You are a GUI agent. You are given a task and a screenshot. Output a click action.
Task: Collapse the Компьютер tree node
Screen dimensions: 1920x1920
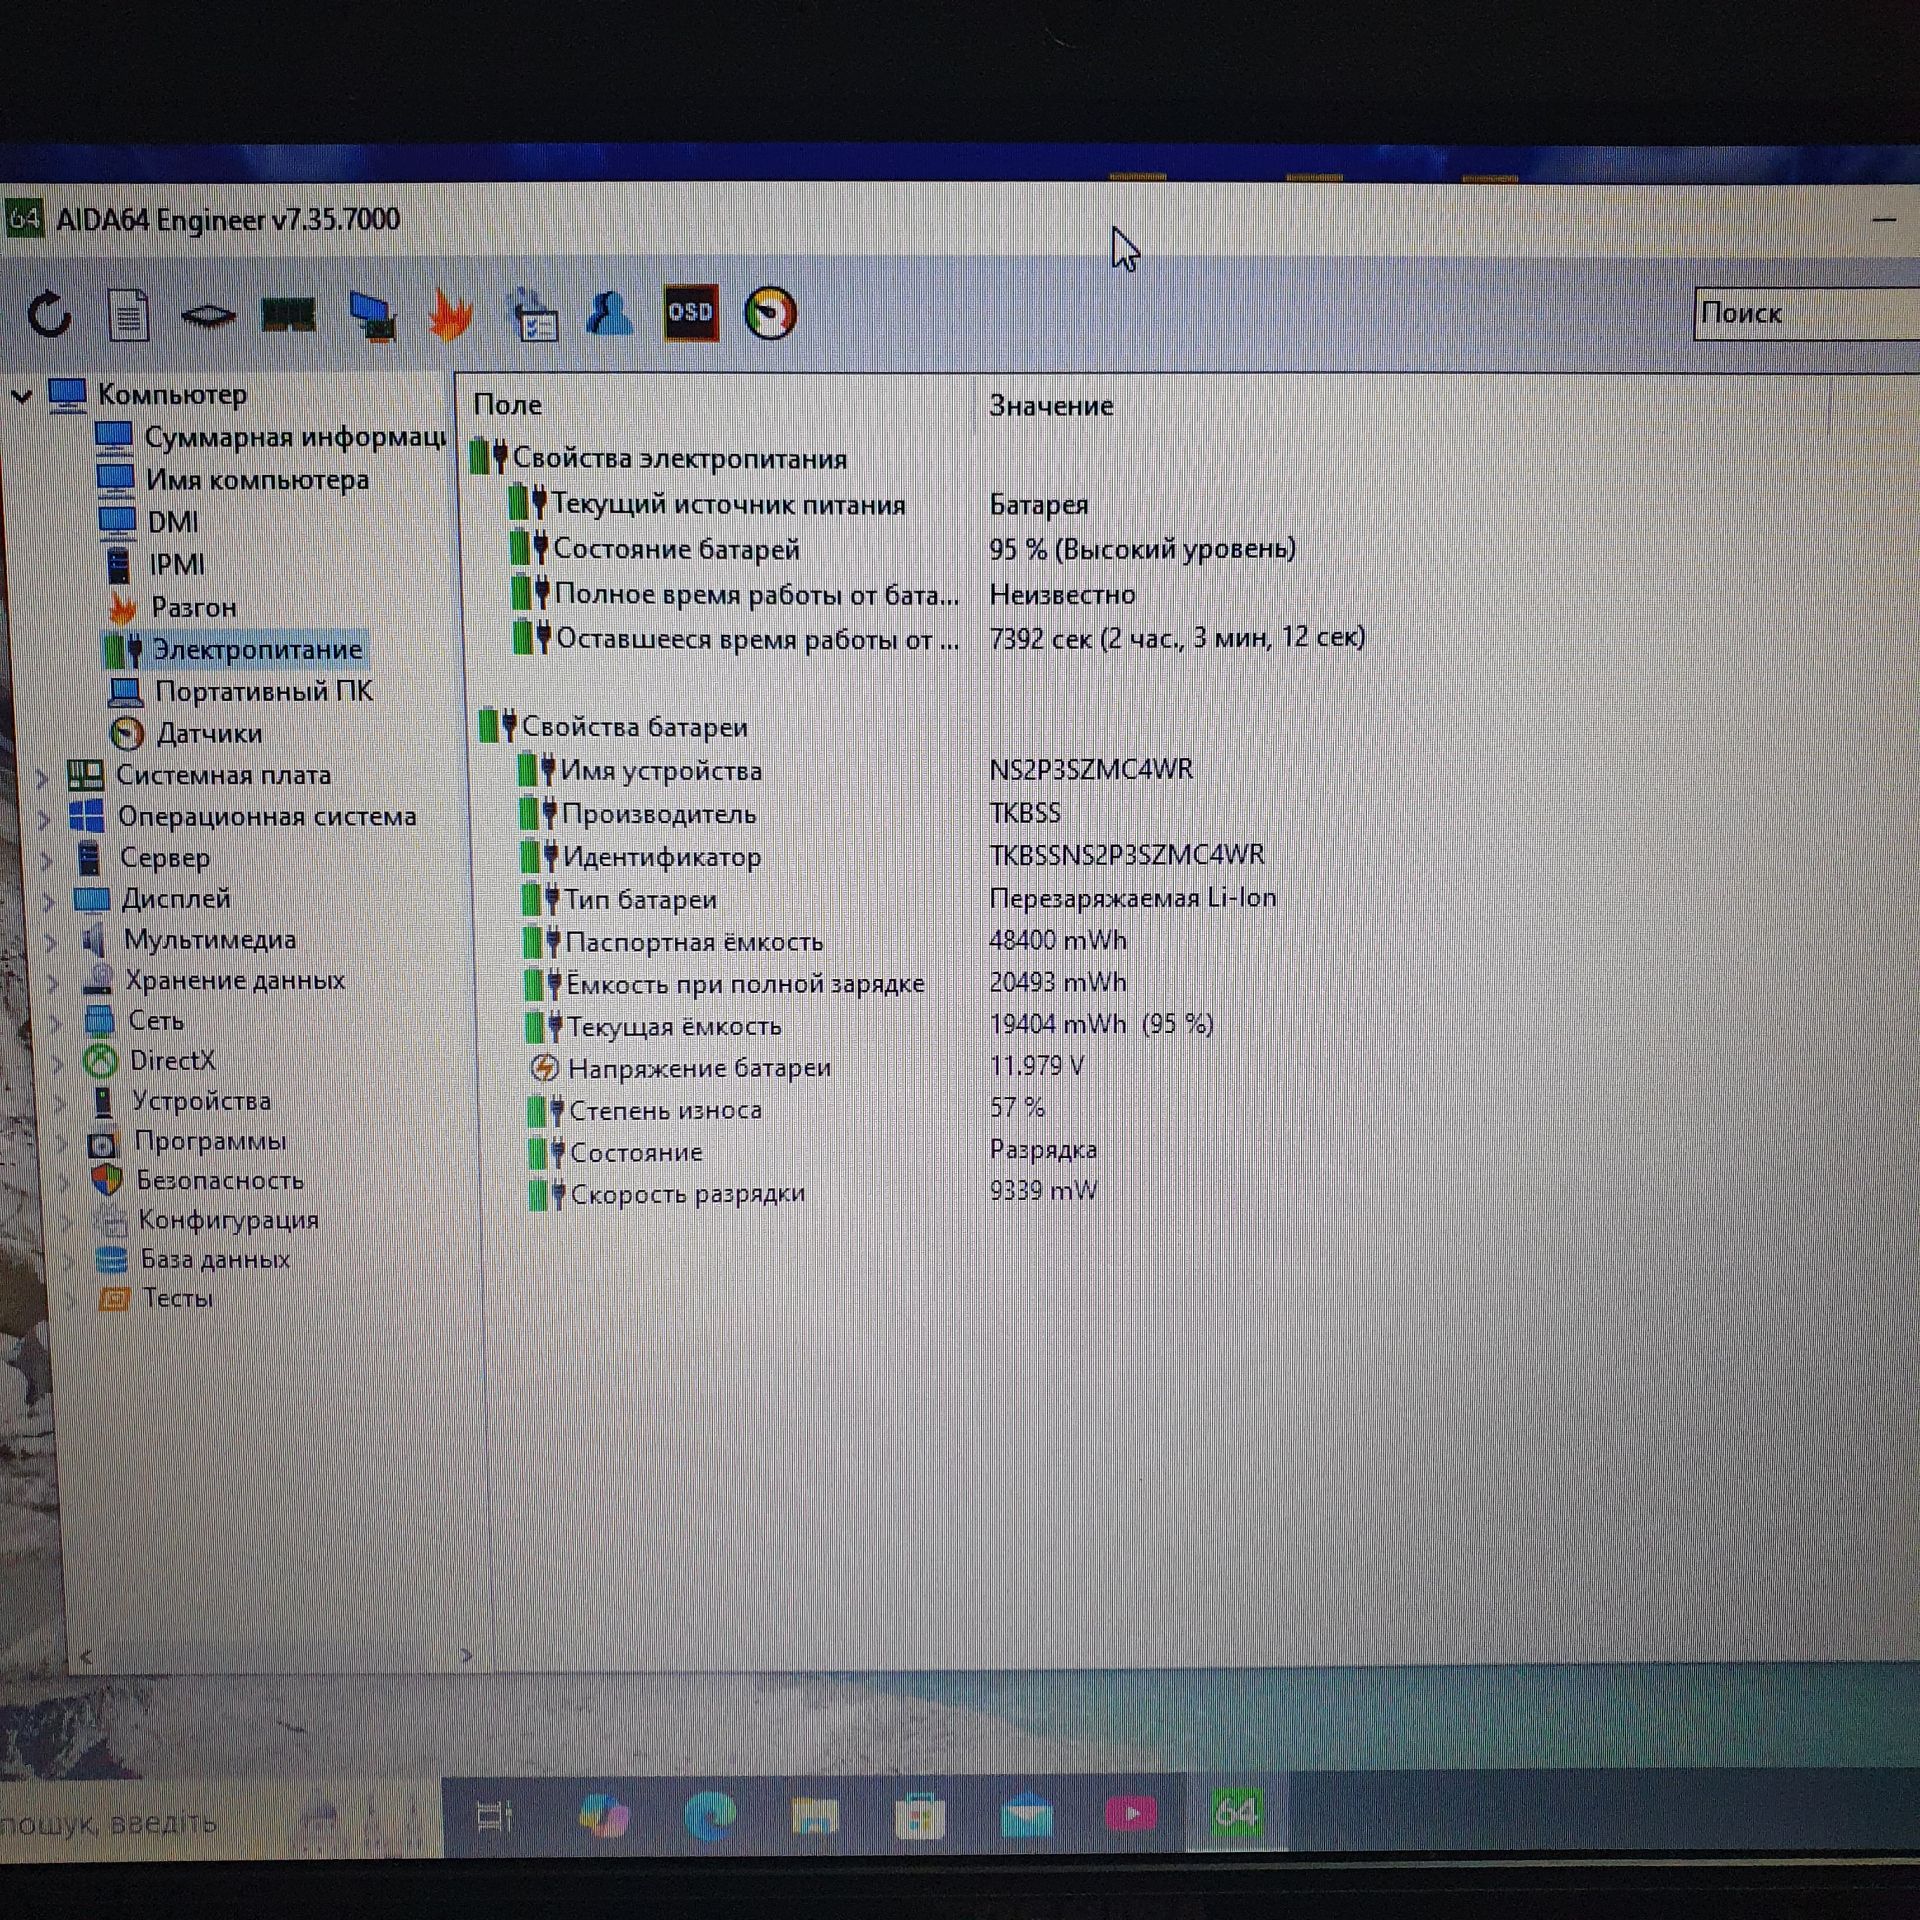22,396
